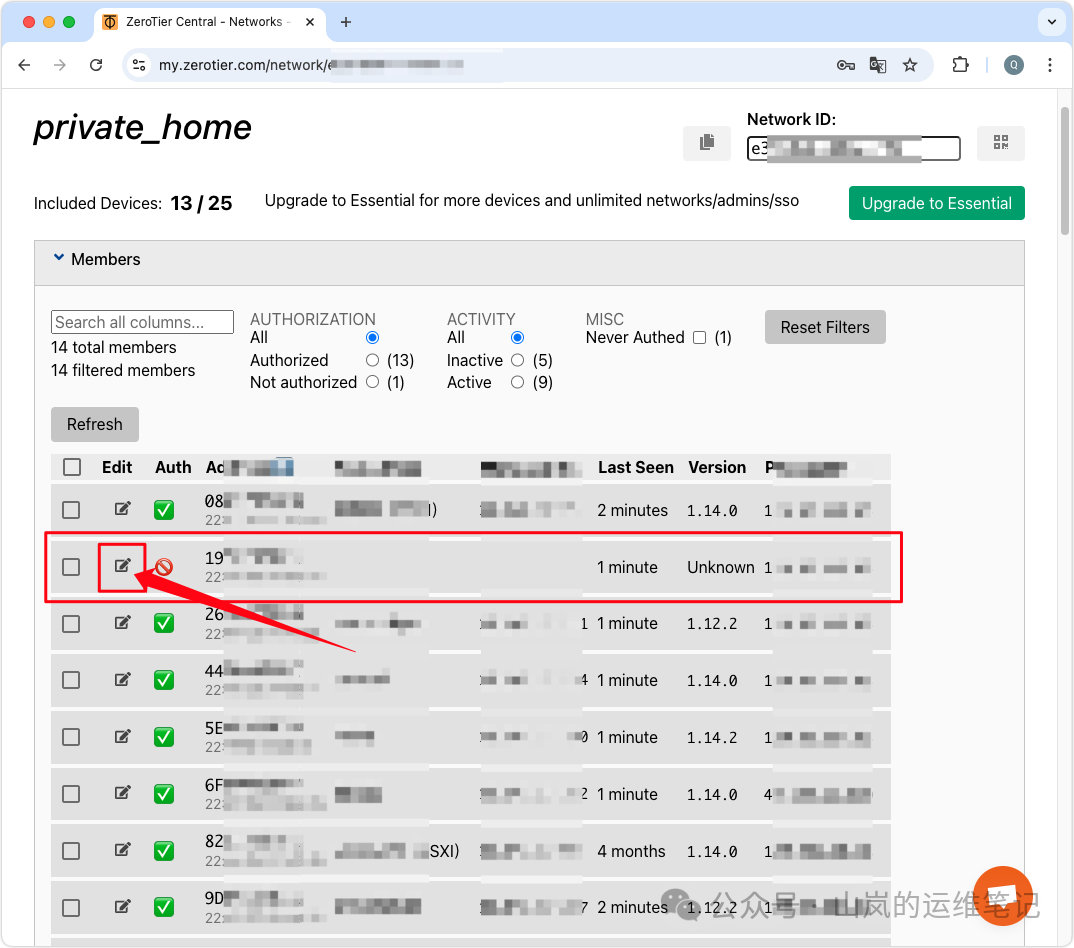
Task: Open the QR code icon button
Action: click(x=1000, y=143)
